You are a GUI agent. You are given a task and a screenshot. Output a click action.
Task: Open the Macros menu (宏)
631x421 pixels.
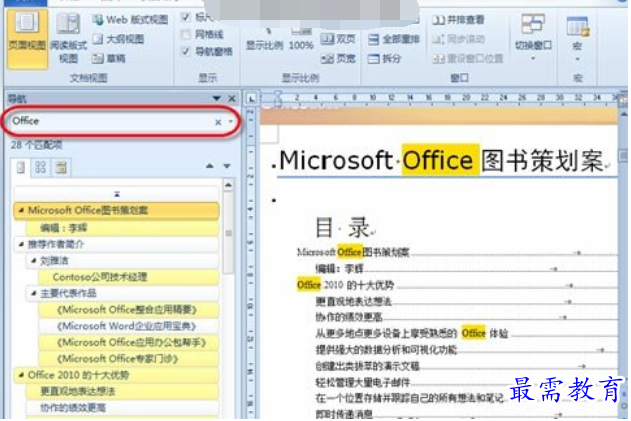click(x=577, y=38)
